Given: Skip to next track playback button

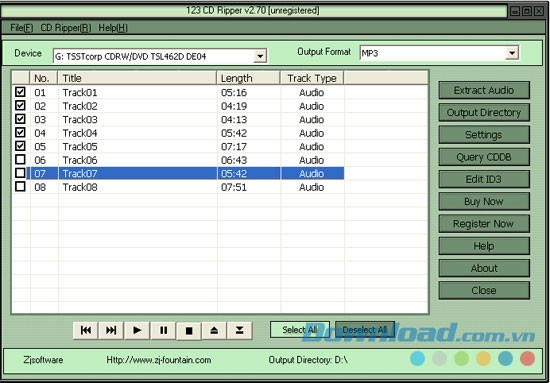Looking at the screenshot, I should tap(111, 330).
